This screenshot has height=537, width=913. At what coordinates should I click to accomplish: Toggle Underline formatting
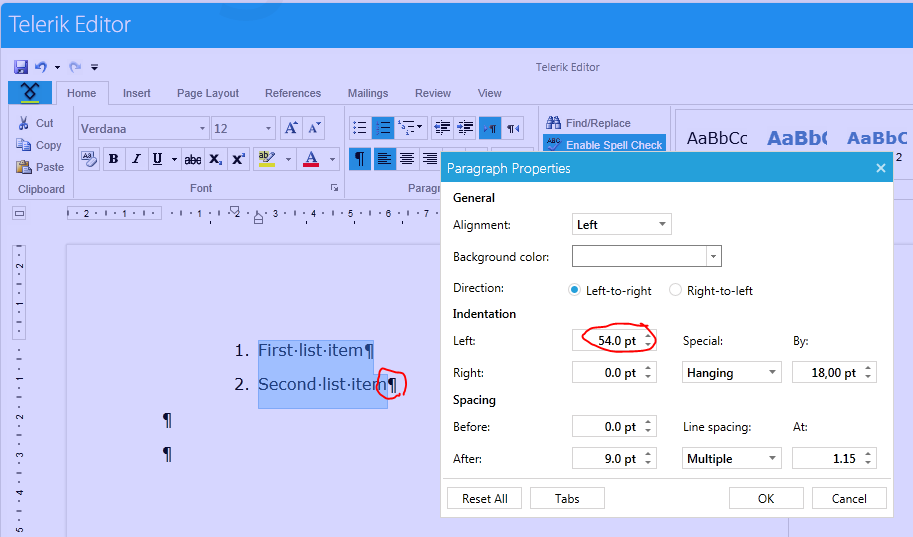coord(157,158)
